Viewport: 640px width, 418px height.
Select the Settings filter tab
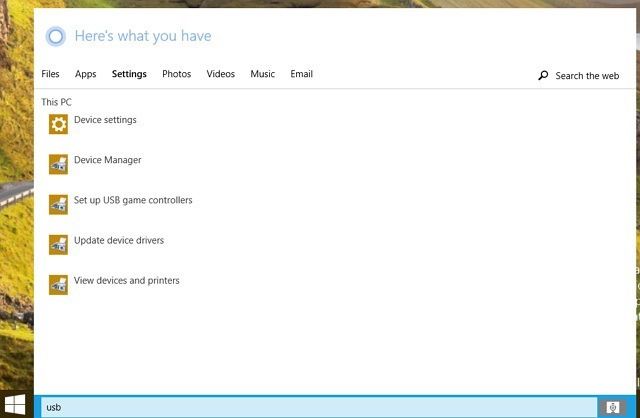tap(129, 74)
